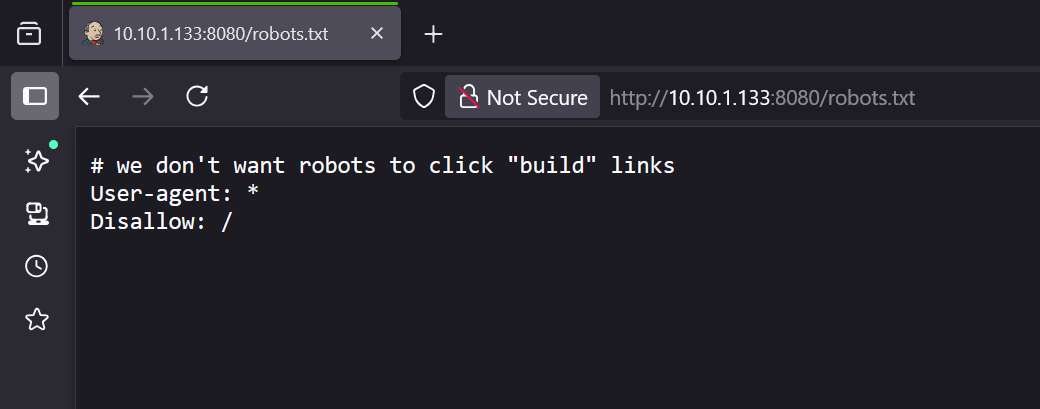
Task: Show synced tabs from the sidebar
Action: (x=37, y=213)
